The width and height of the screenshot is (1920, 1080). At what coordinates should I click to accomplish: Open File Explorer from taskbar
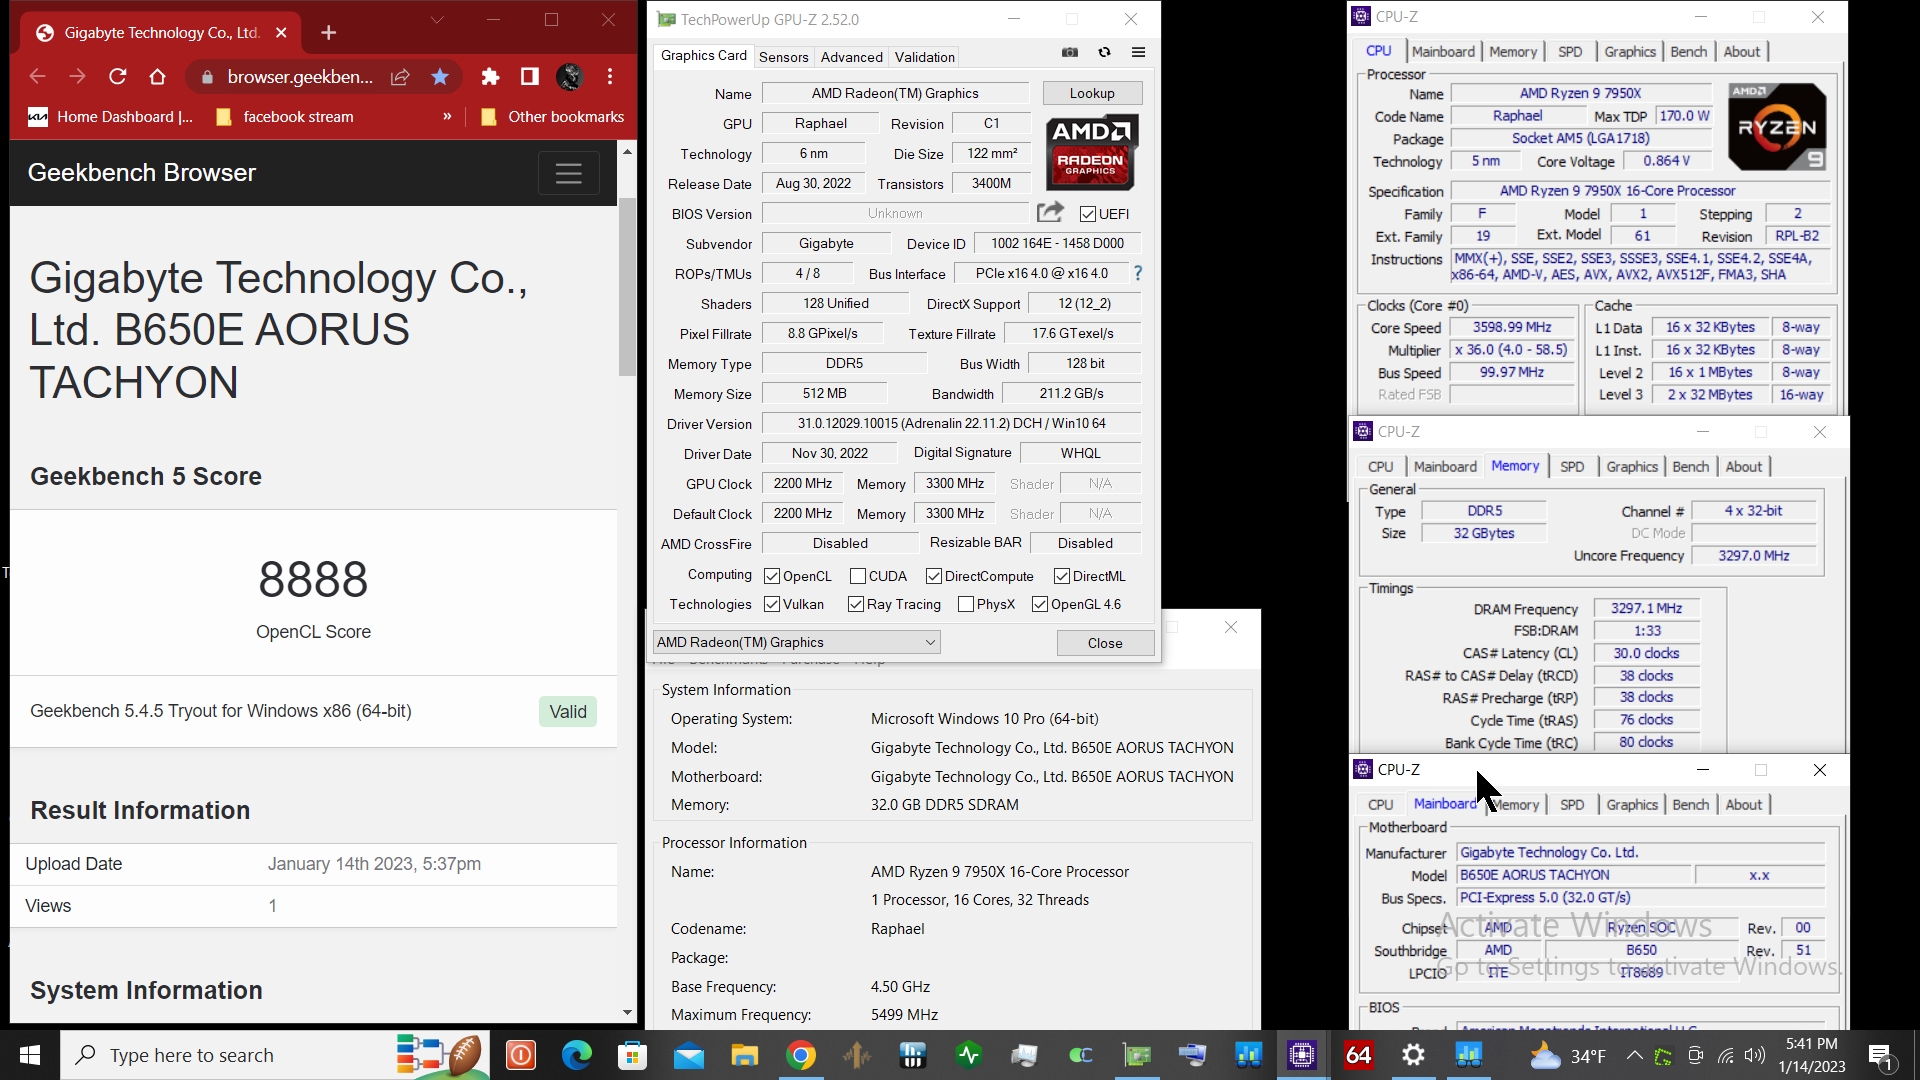pos(745,1055)
